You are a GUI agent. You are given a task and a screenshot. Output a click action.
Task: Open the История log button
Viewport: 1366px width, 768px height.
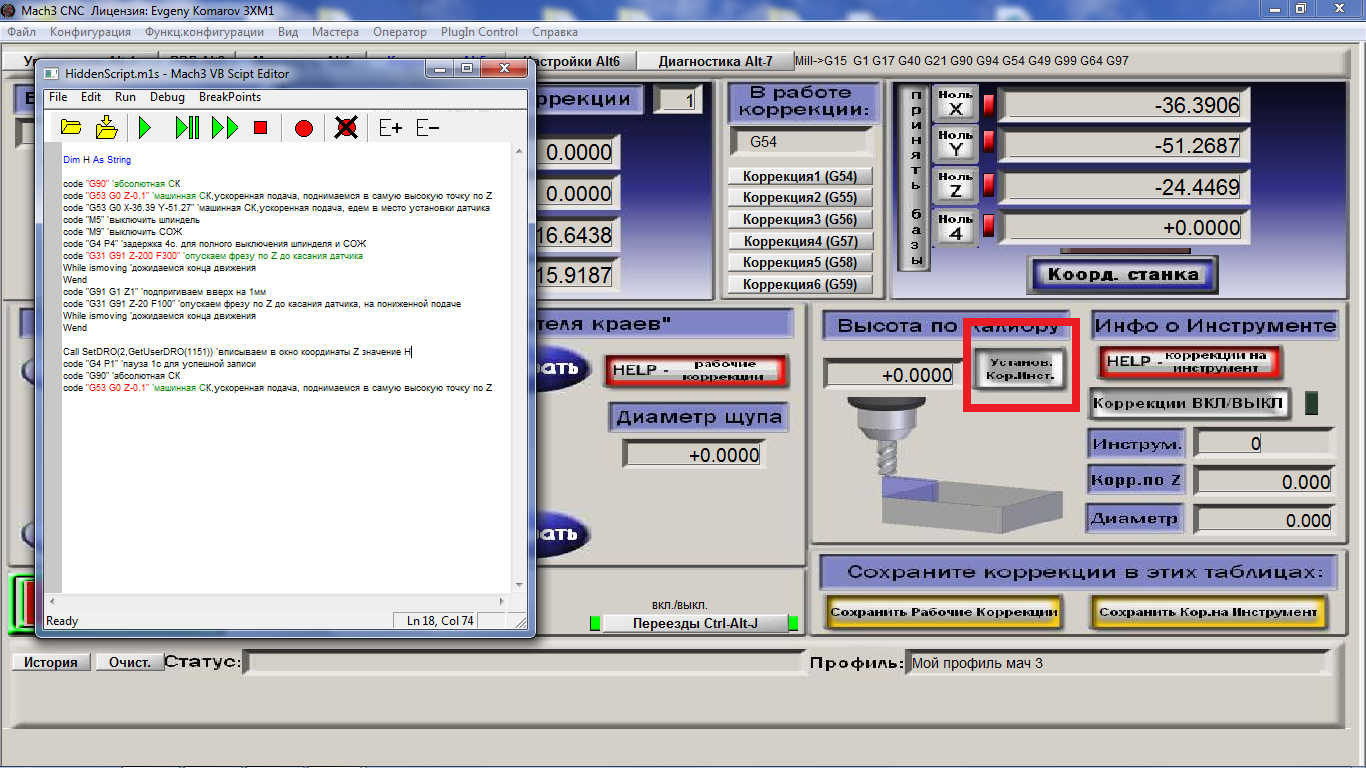[x=51, y=662]
